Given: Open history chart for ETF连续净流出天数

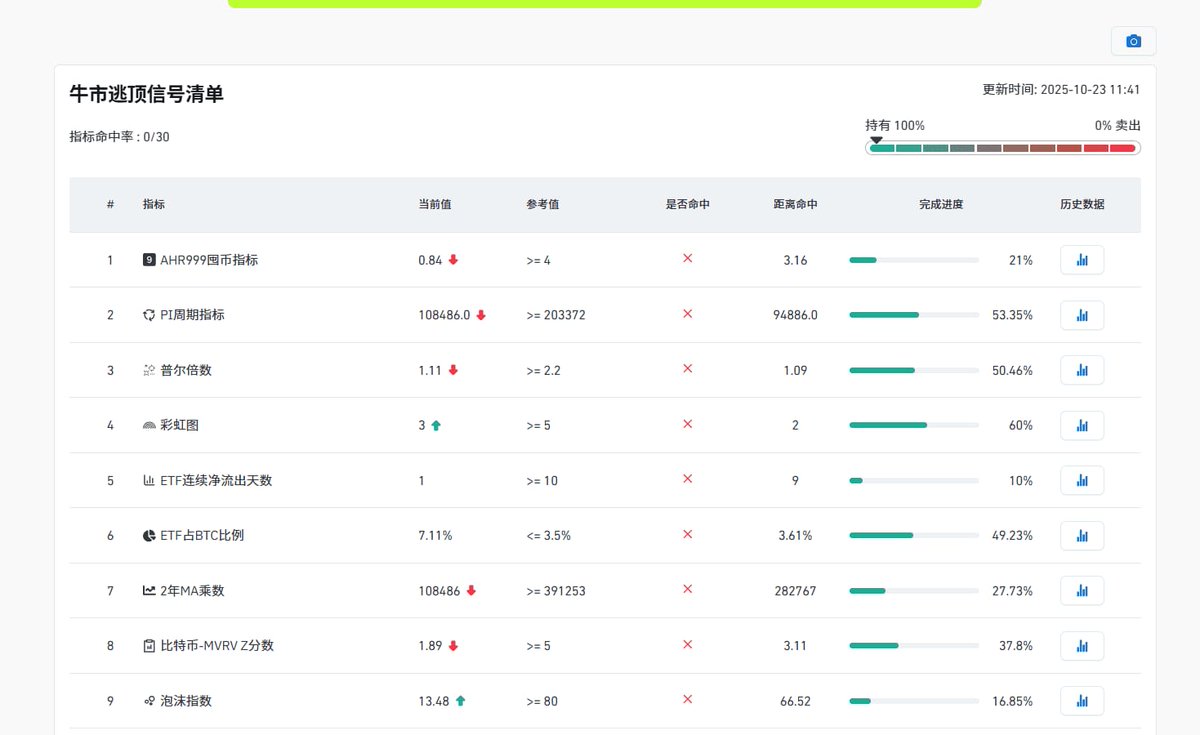Looking at the screenshot, I should [1082, 480].
